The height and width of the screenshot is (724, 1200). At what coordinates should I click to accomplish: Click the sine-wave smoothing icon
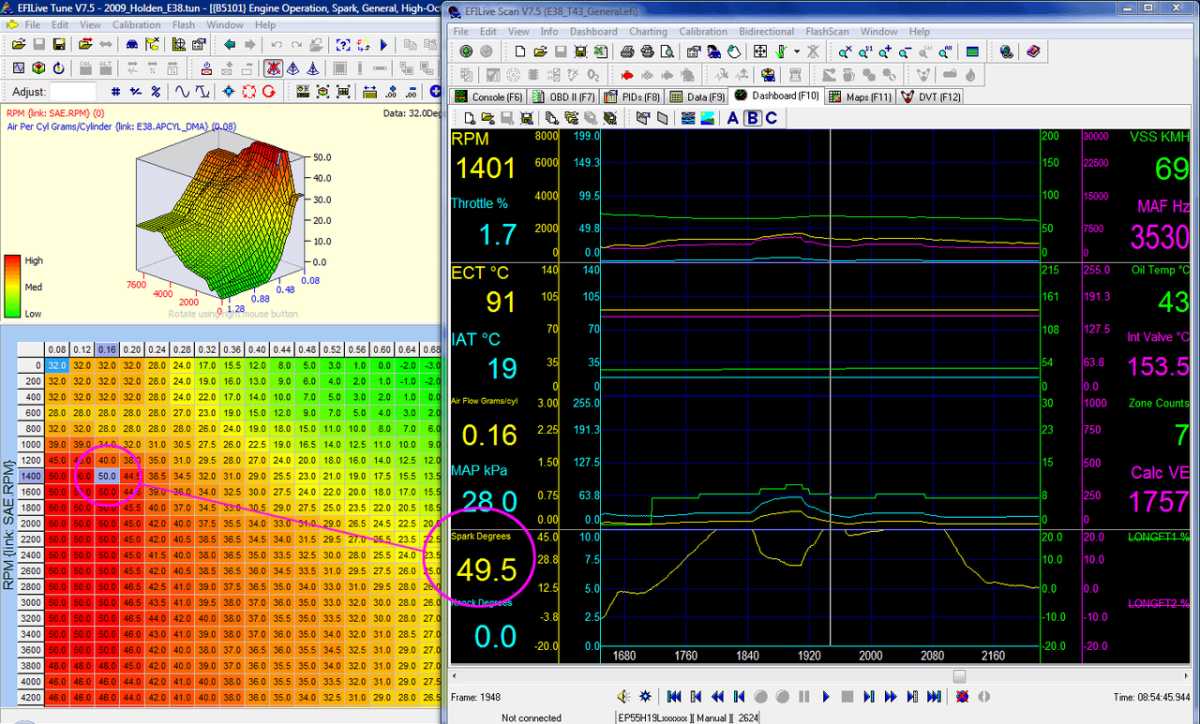point(183,91)
